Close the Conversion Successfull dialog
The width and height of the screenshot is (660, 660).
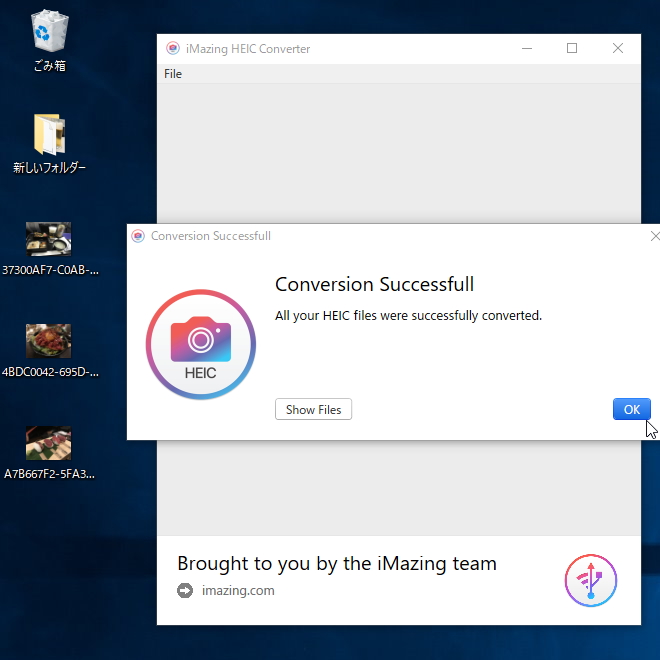pos(655,236)
